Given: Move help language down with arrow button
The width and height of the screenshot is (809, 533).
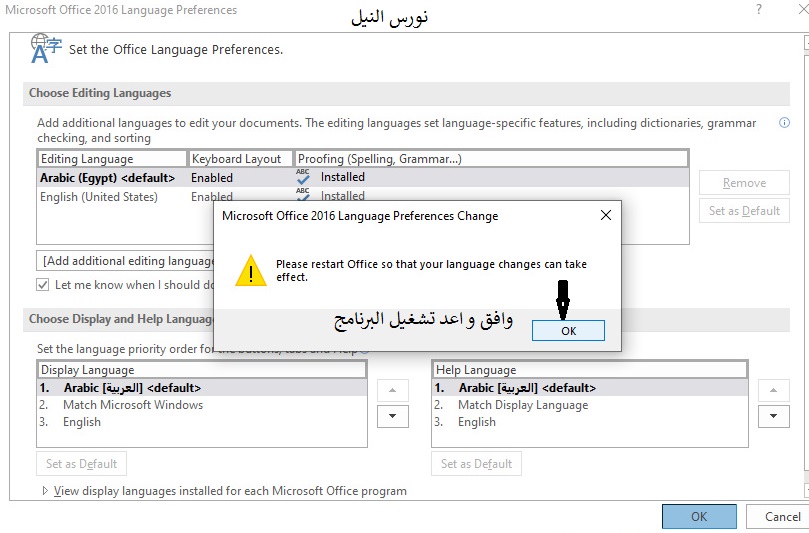Looking at the screenshot, I should point(774,415).
